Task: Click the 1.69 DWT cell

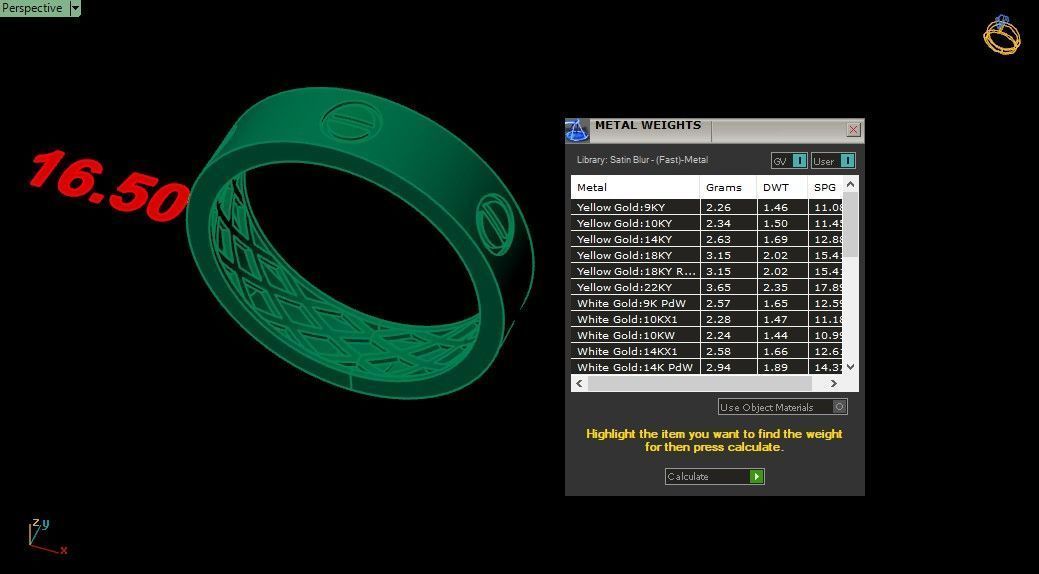Action: [782, 239]
